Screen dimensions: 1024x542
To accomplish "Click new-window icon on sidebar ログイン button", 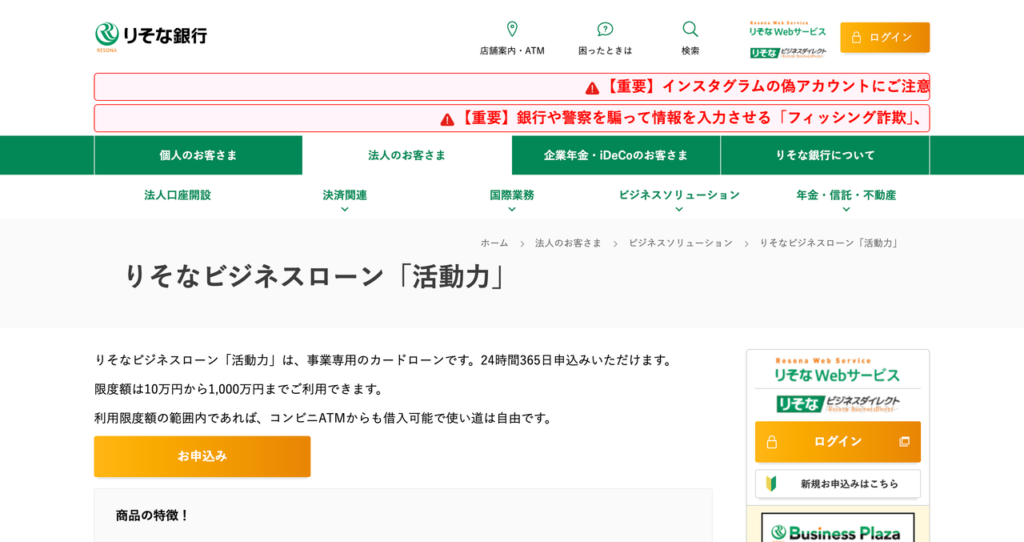I will click(904, 442).
